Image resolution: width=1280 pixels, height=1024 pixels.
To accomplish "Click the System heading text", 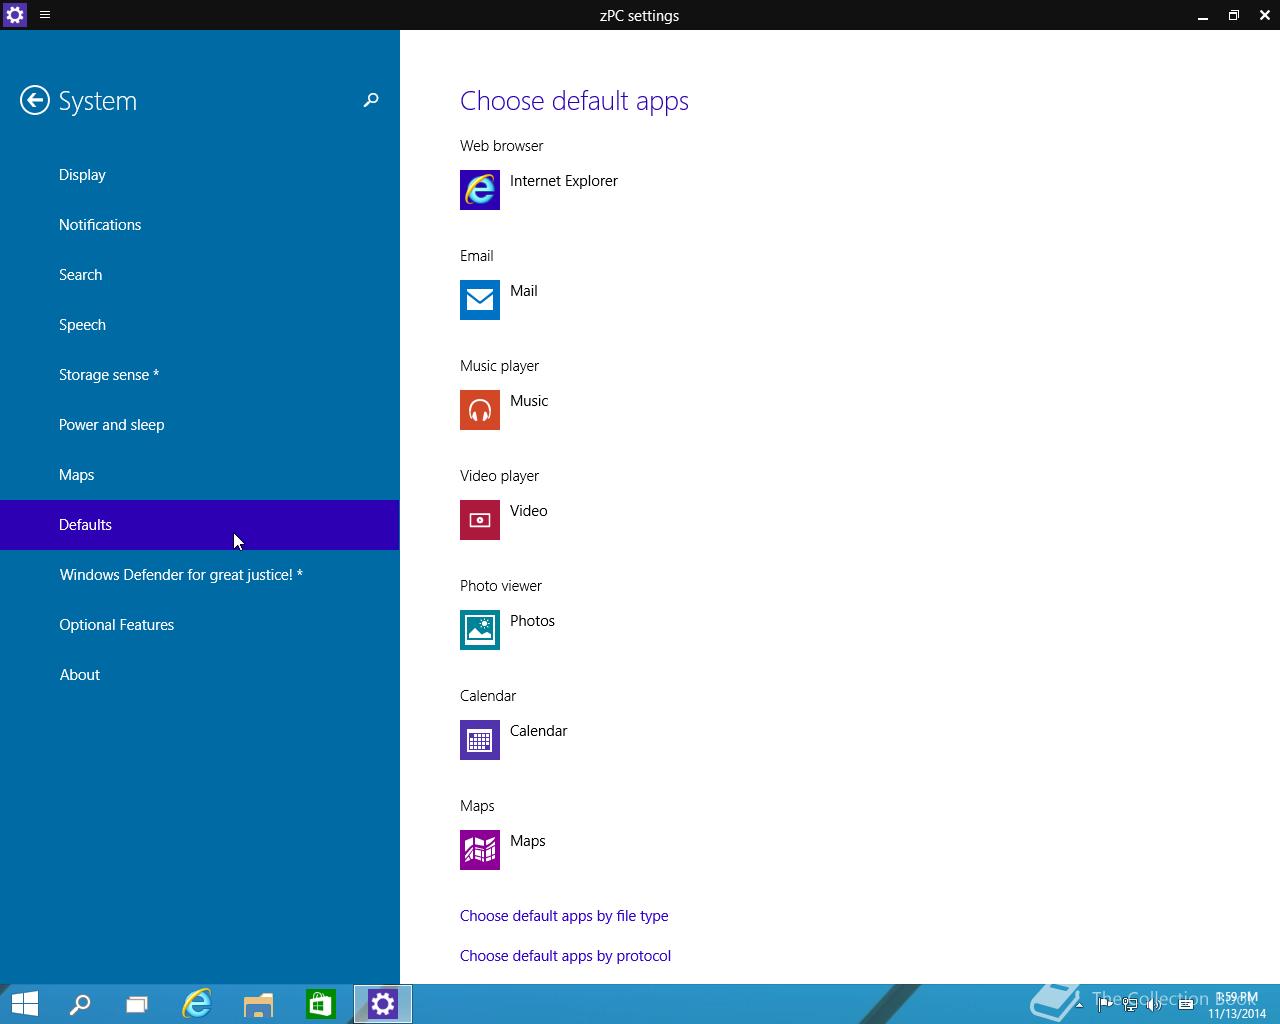I will (98, 101).
